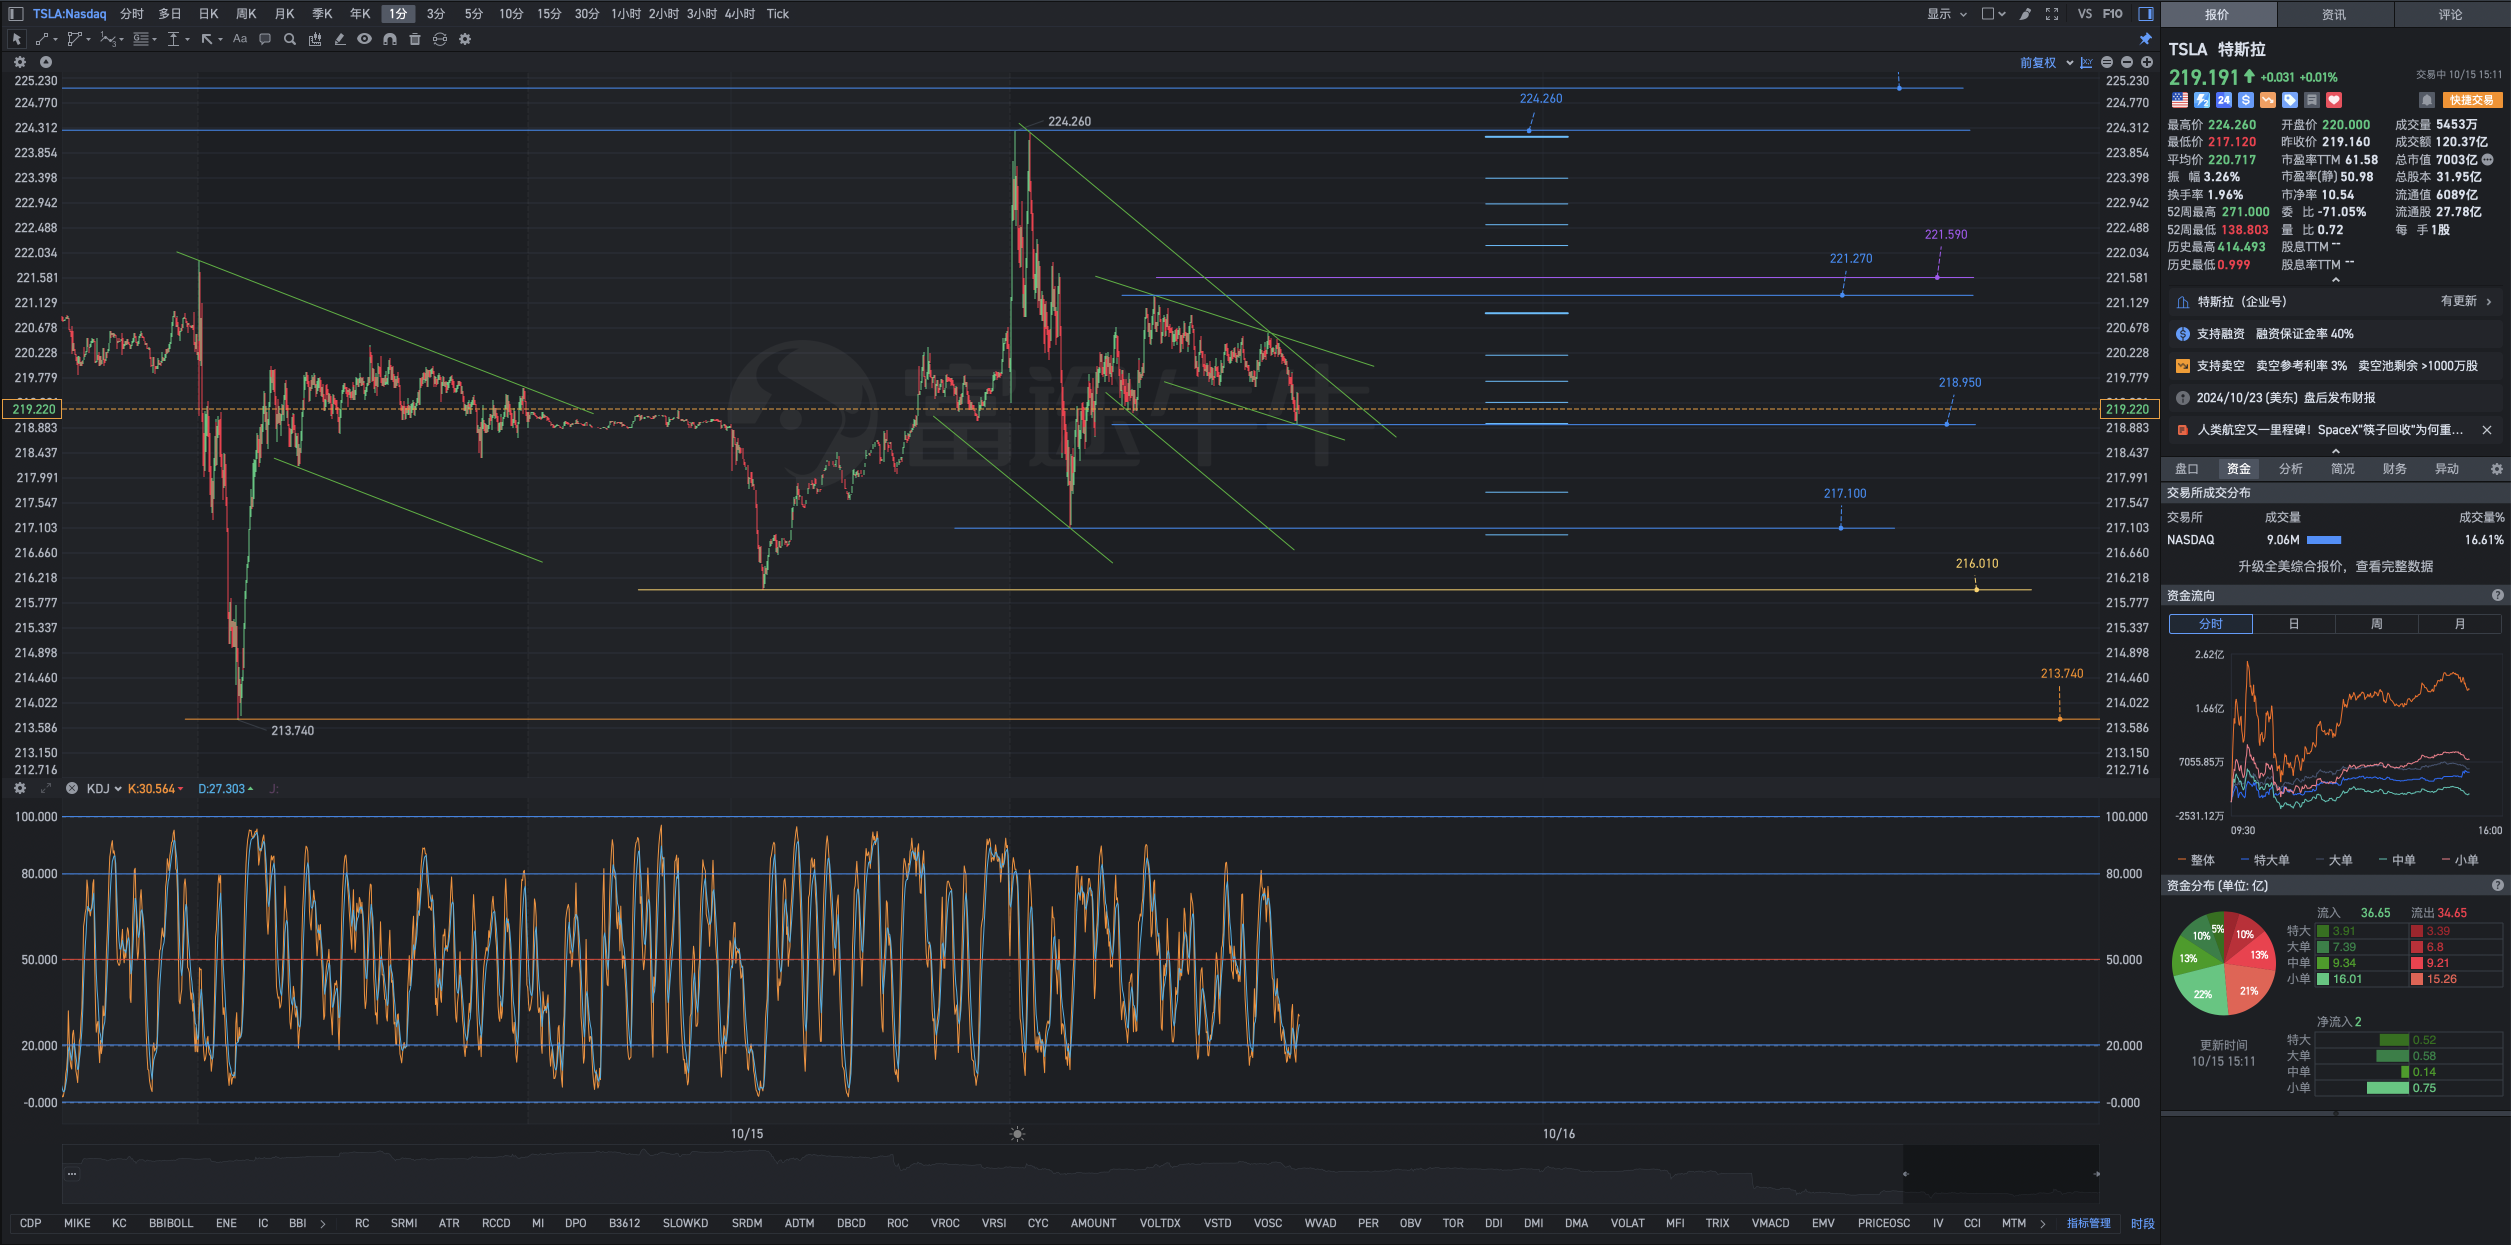This screenshot has width=2511, height=1245.
Task: Select the cursor pointer tool
Action: click(16, 39)
